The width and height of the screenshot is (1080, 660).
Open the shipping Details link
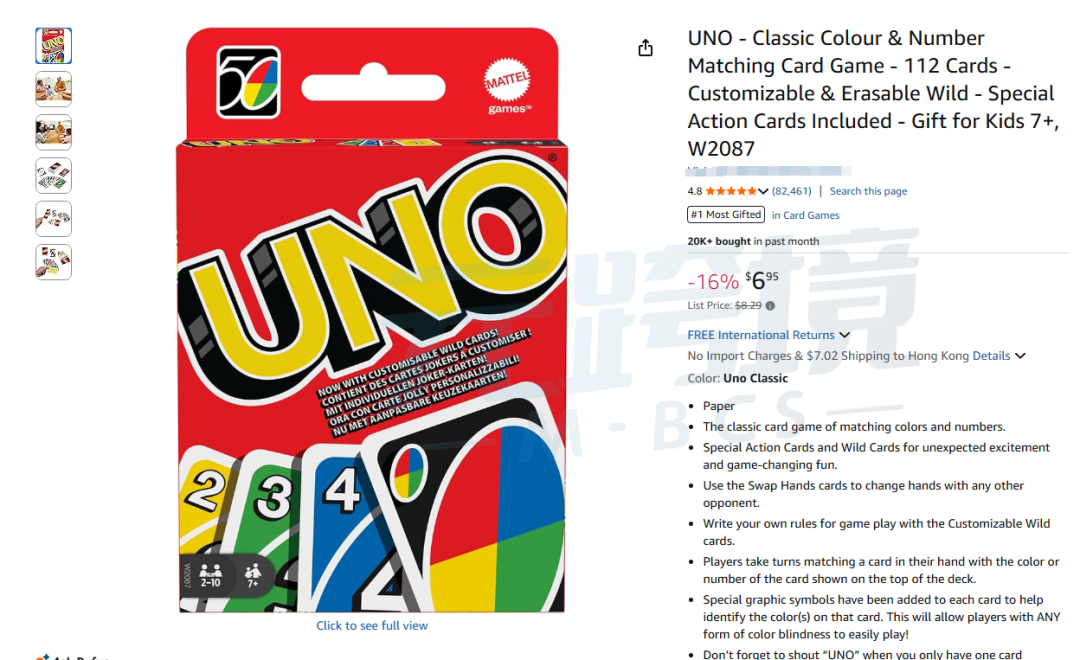pyautogui.click(x=991, y=356)
